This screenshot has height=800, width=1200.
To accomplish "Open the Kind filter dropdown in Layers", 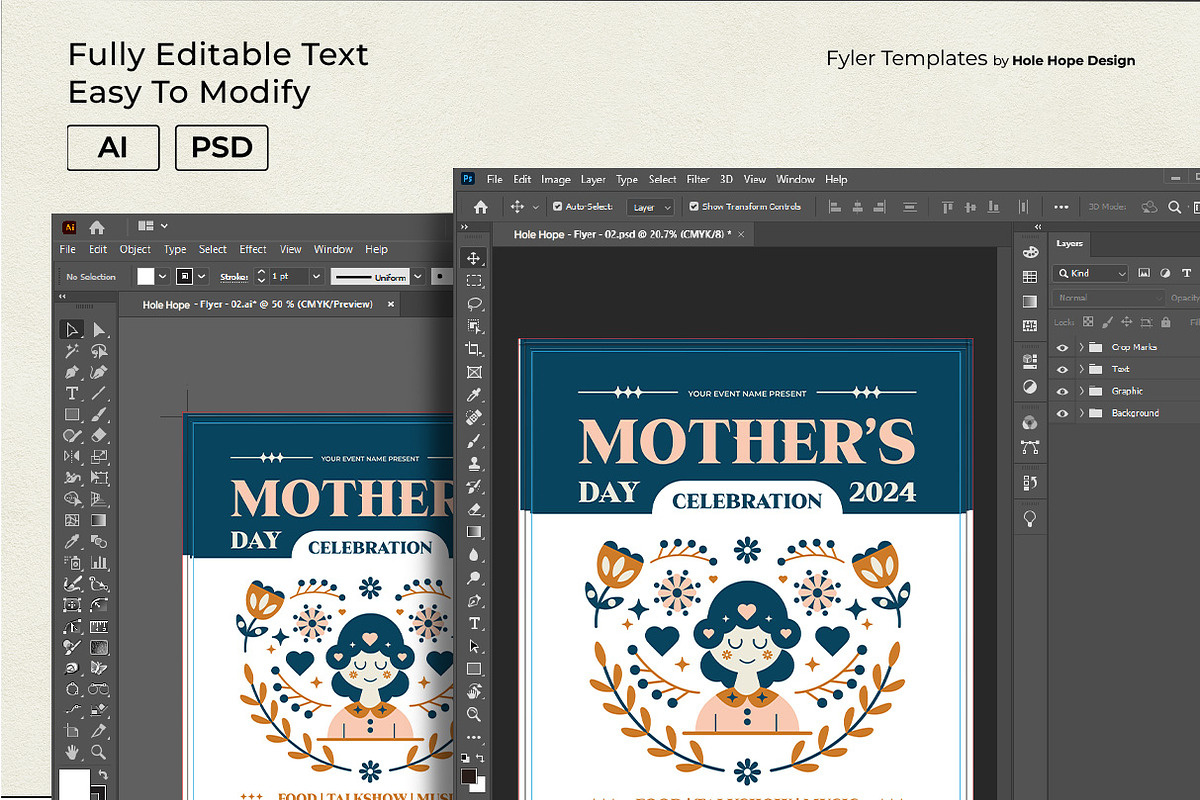I will (1091, 273).
